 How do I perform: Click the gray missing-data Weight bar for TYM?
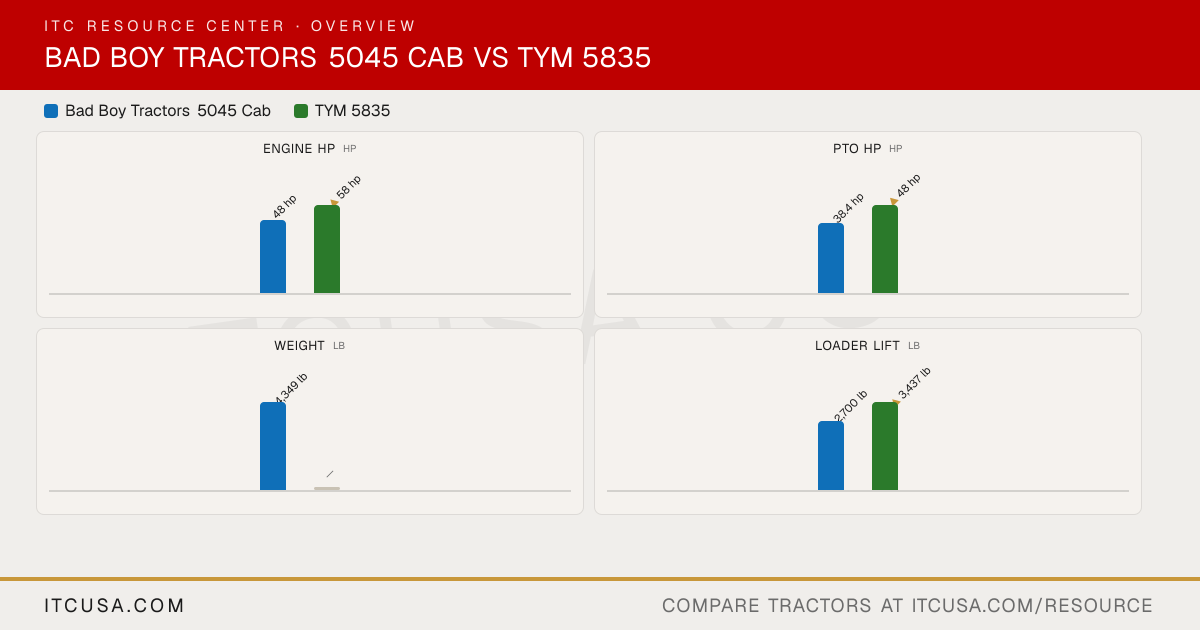click(327, 489)
